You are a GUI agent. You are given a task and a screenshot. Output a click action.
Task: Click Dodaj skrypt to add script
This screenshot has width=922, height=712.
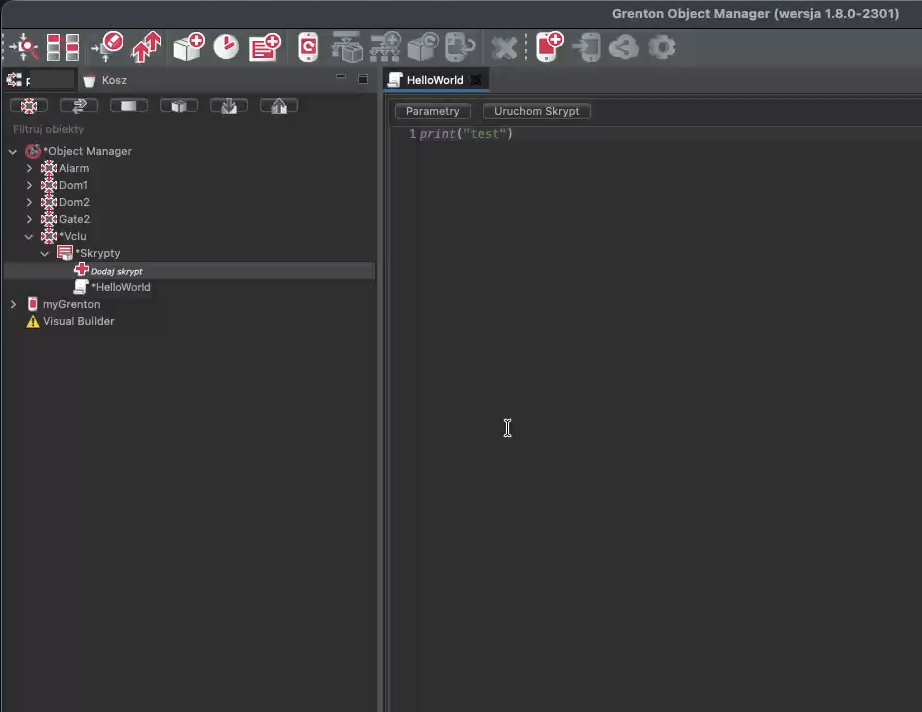pyautogui.click(x=116, y=271)
